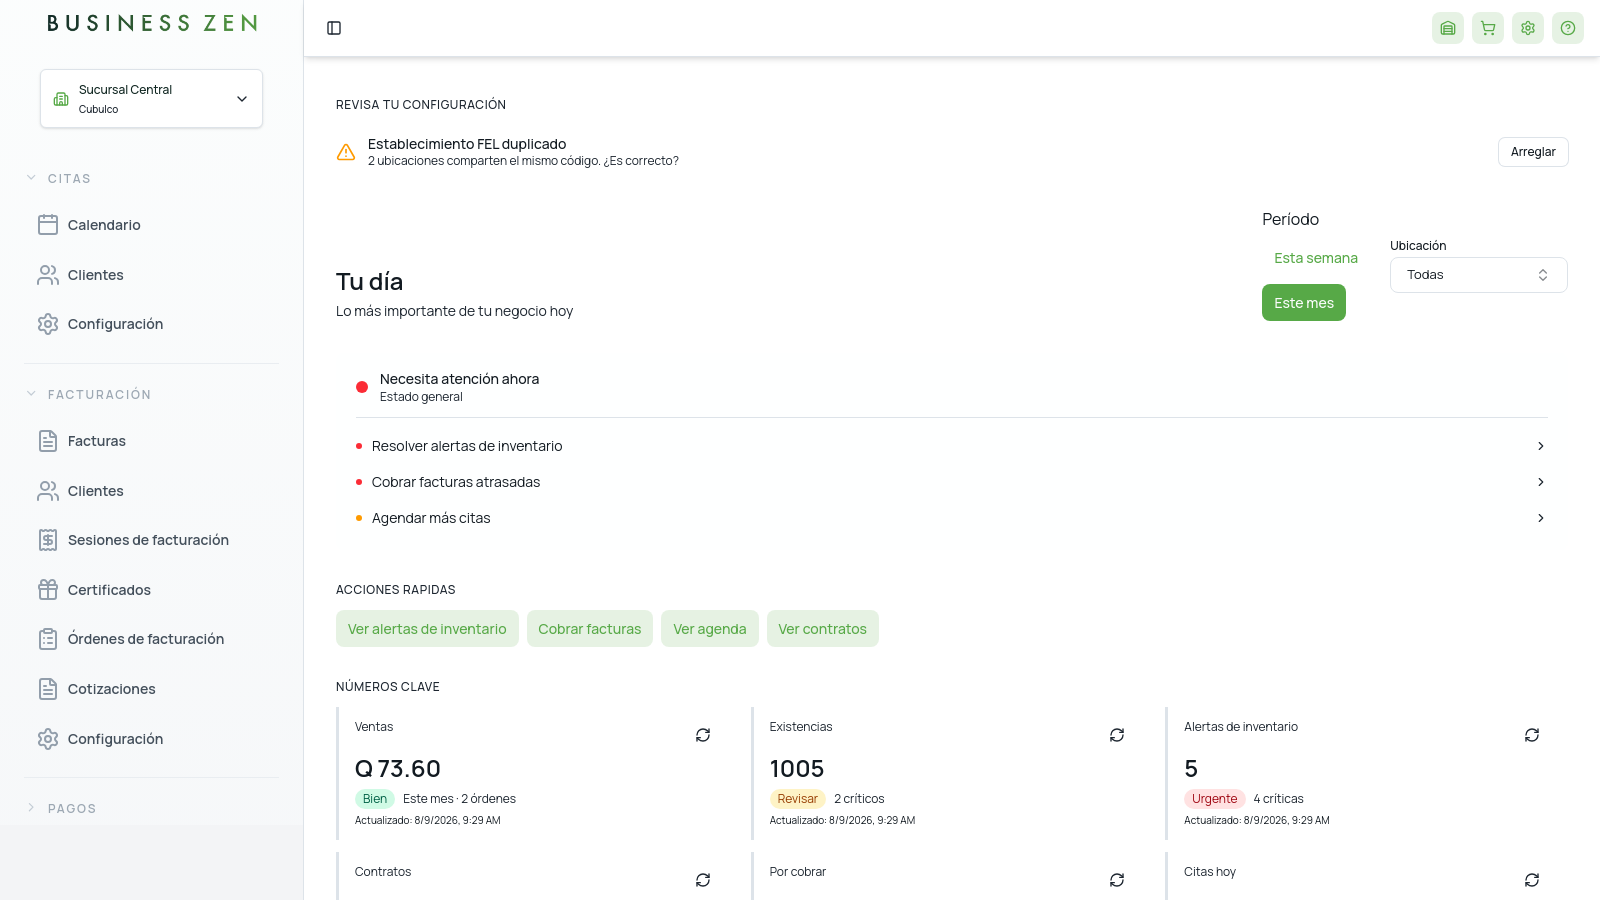Open the Ubicación Todas dropdown
Viewport: 1600px width, 900px height.
(1478, 275)
